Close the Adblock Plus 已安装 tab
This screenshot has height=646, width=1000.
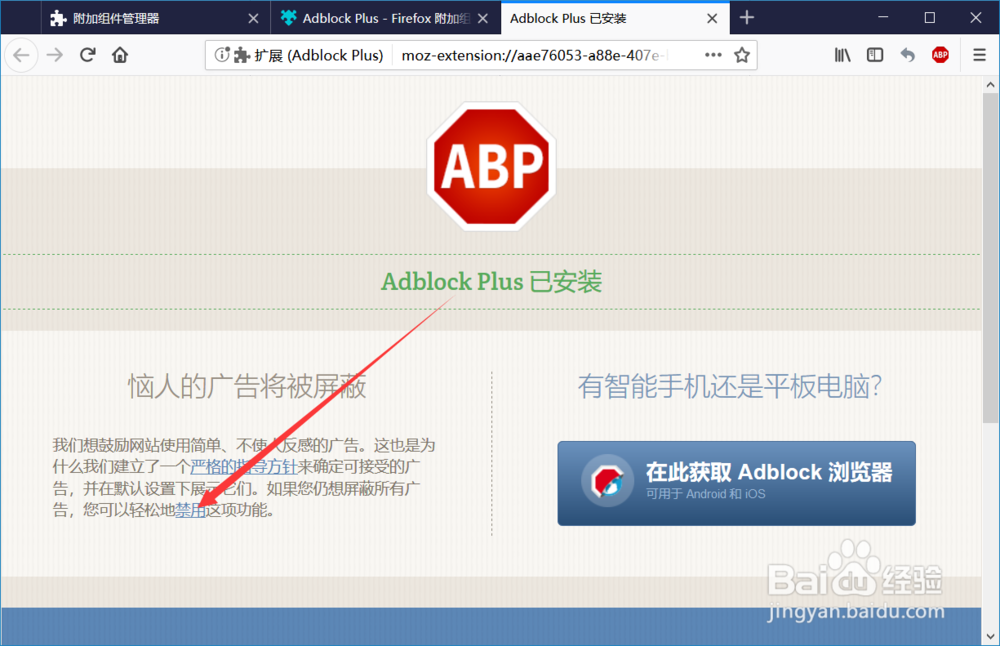712,18
